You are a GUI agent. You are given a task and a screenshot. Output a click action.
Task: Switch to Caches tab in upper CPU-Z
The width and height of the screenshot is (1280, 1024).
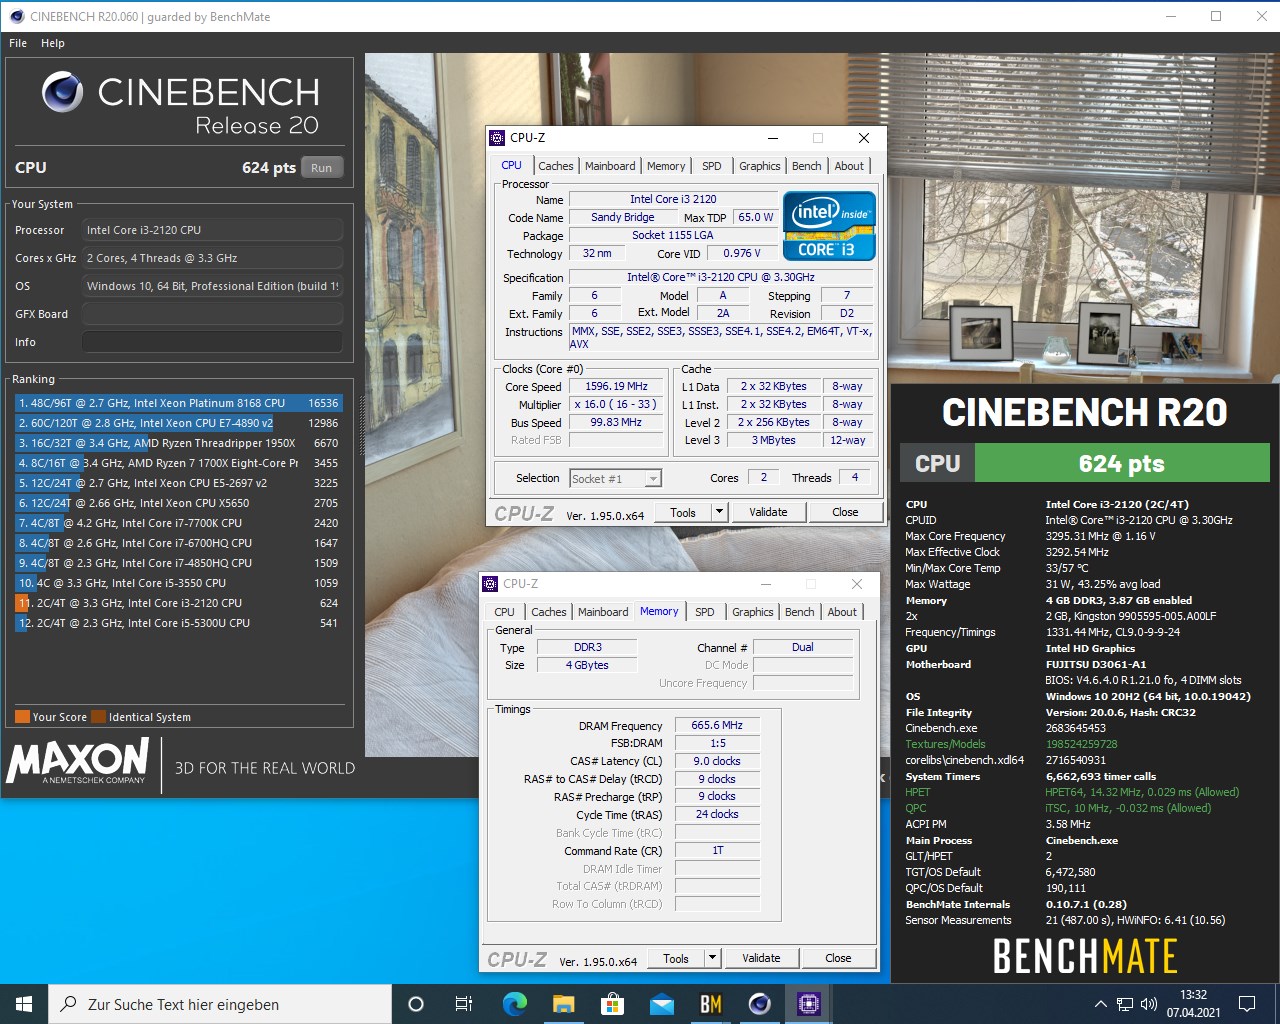point(556,166)
